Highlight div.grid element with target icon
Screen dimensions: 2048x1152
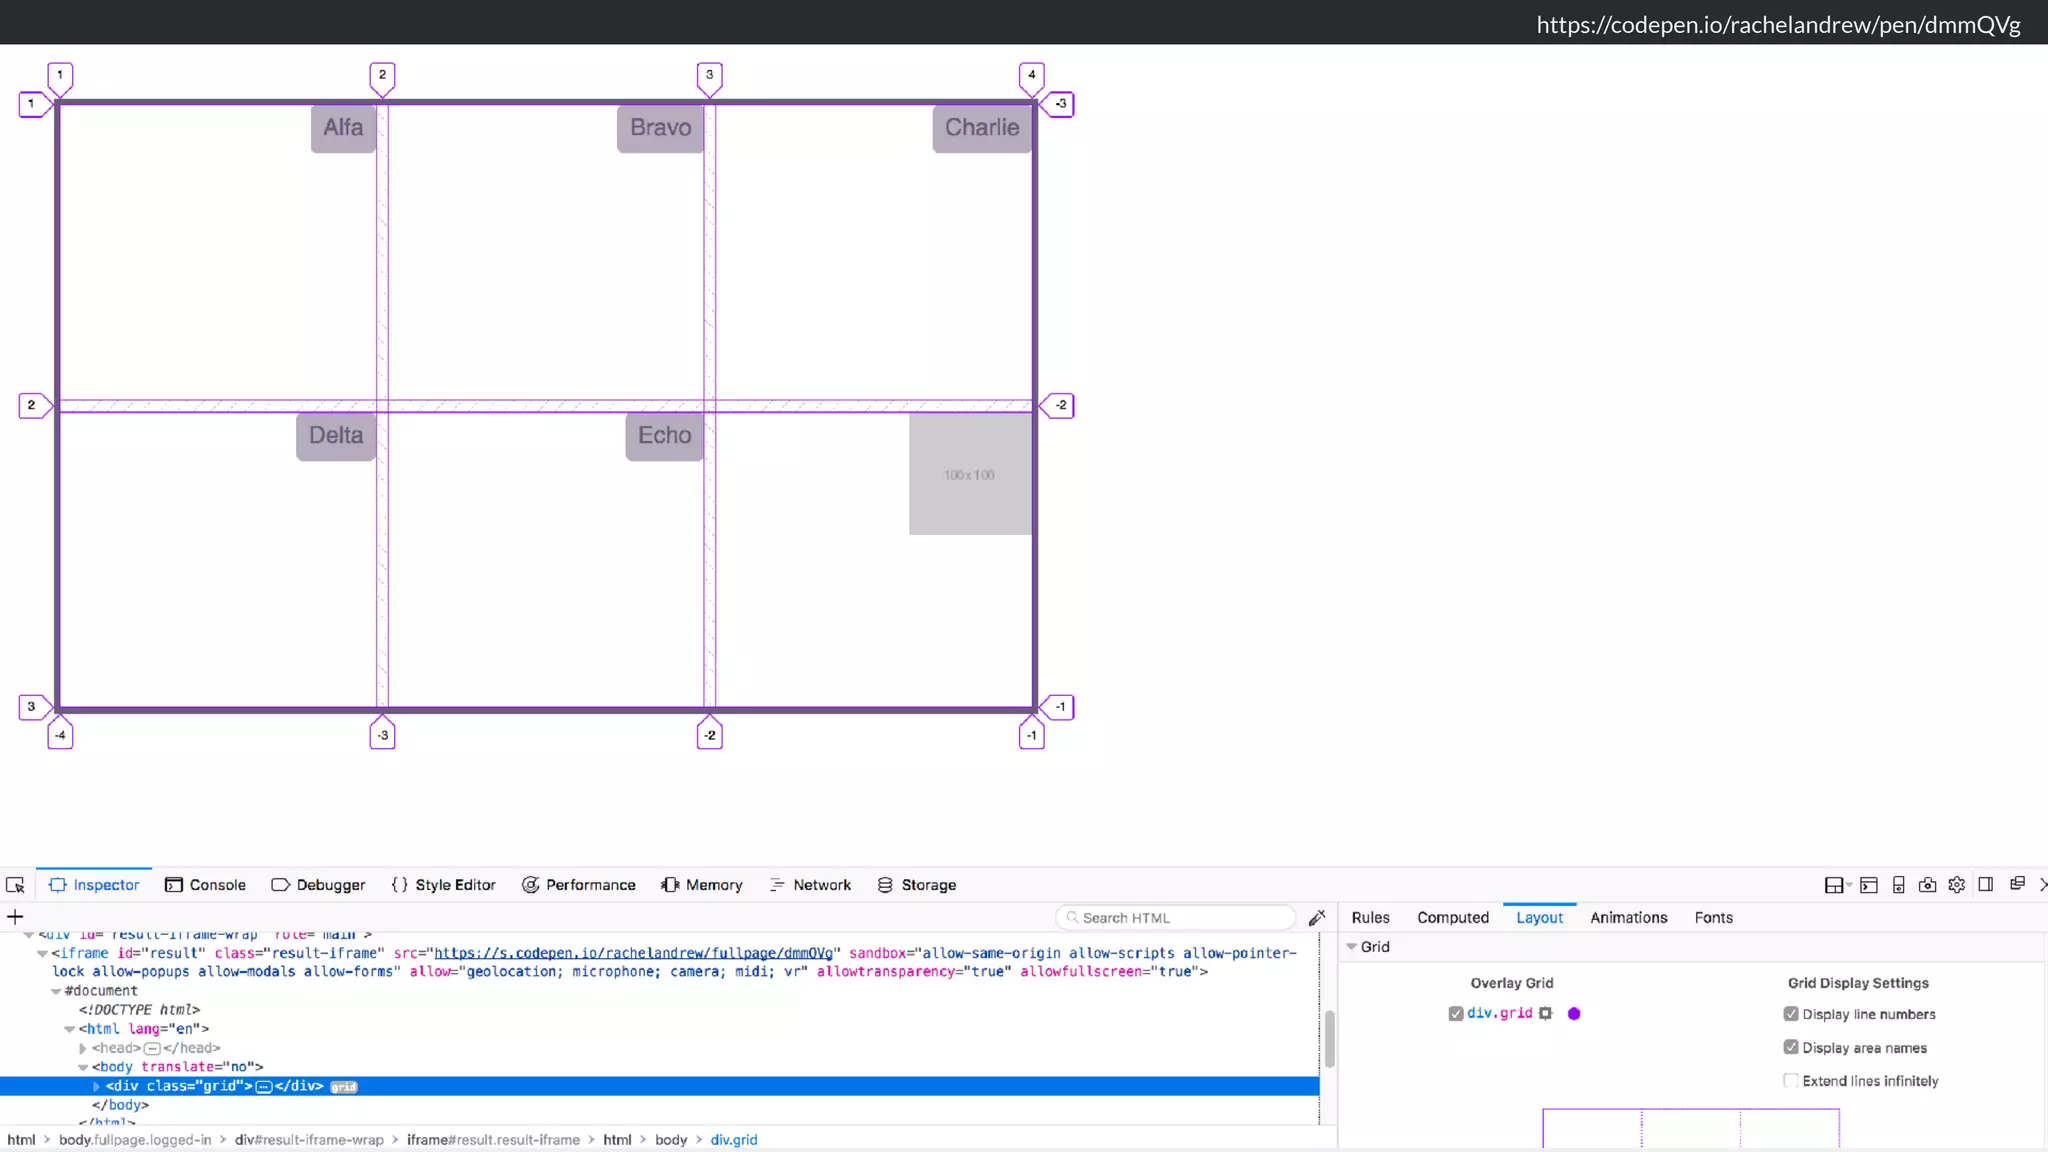pos(1545,1013)
